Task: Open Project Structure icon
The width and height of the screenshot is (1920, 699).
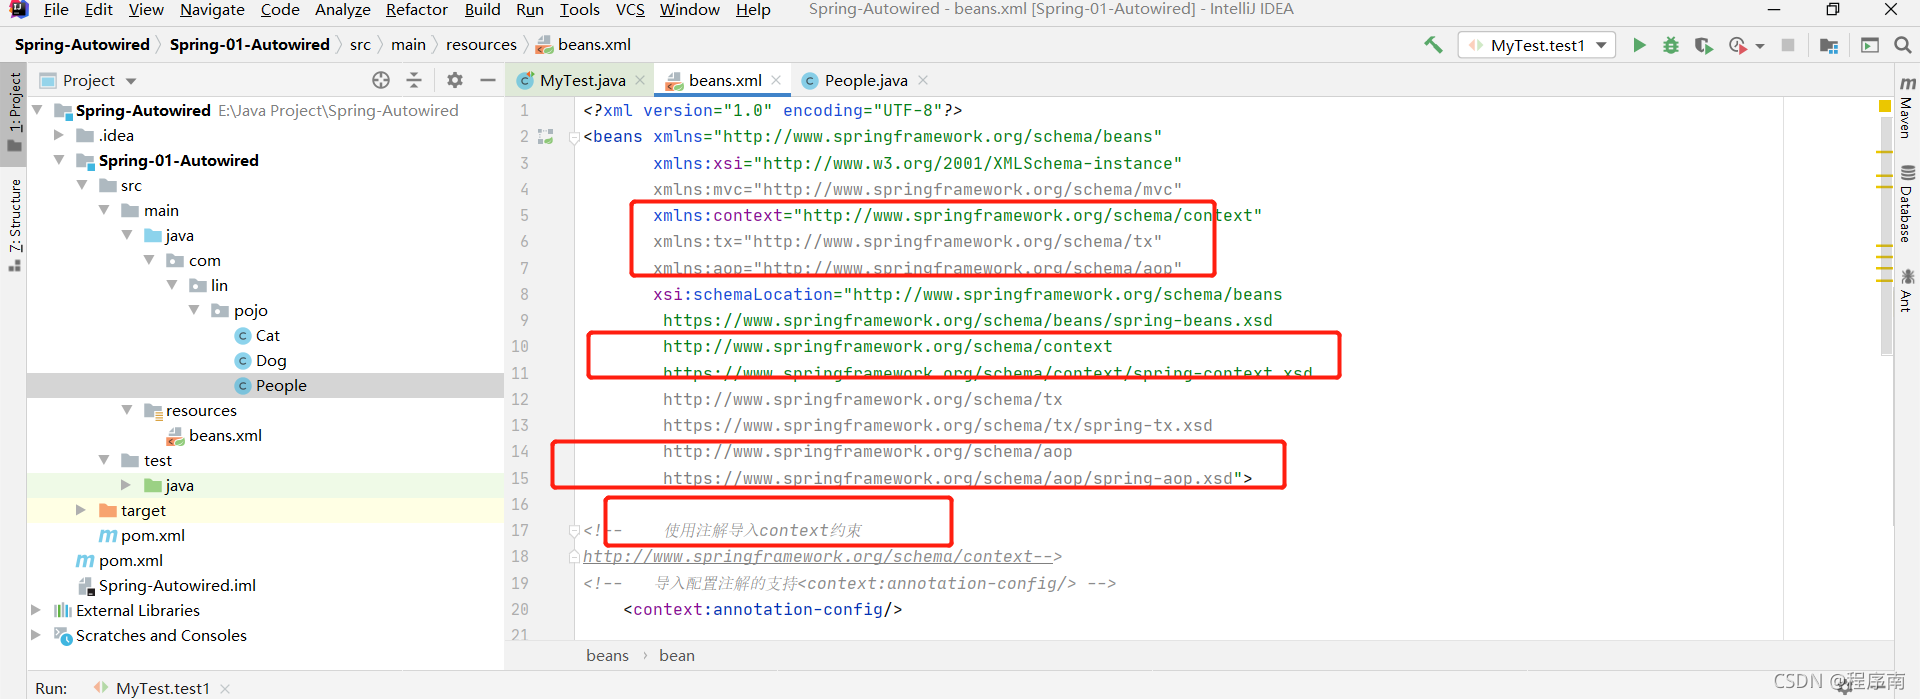Action: coord(1829,45)
